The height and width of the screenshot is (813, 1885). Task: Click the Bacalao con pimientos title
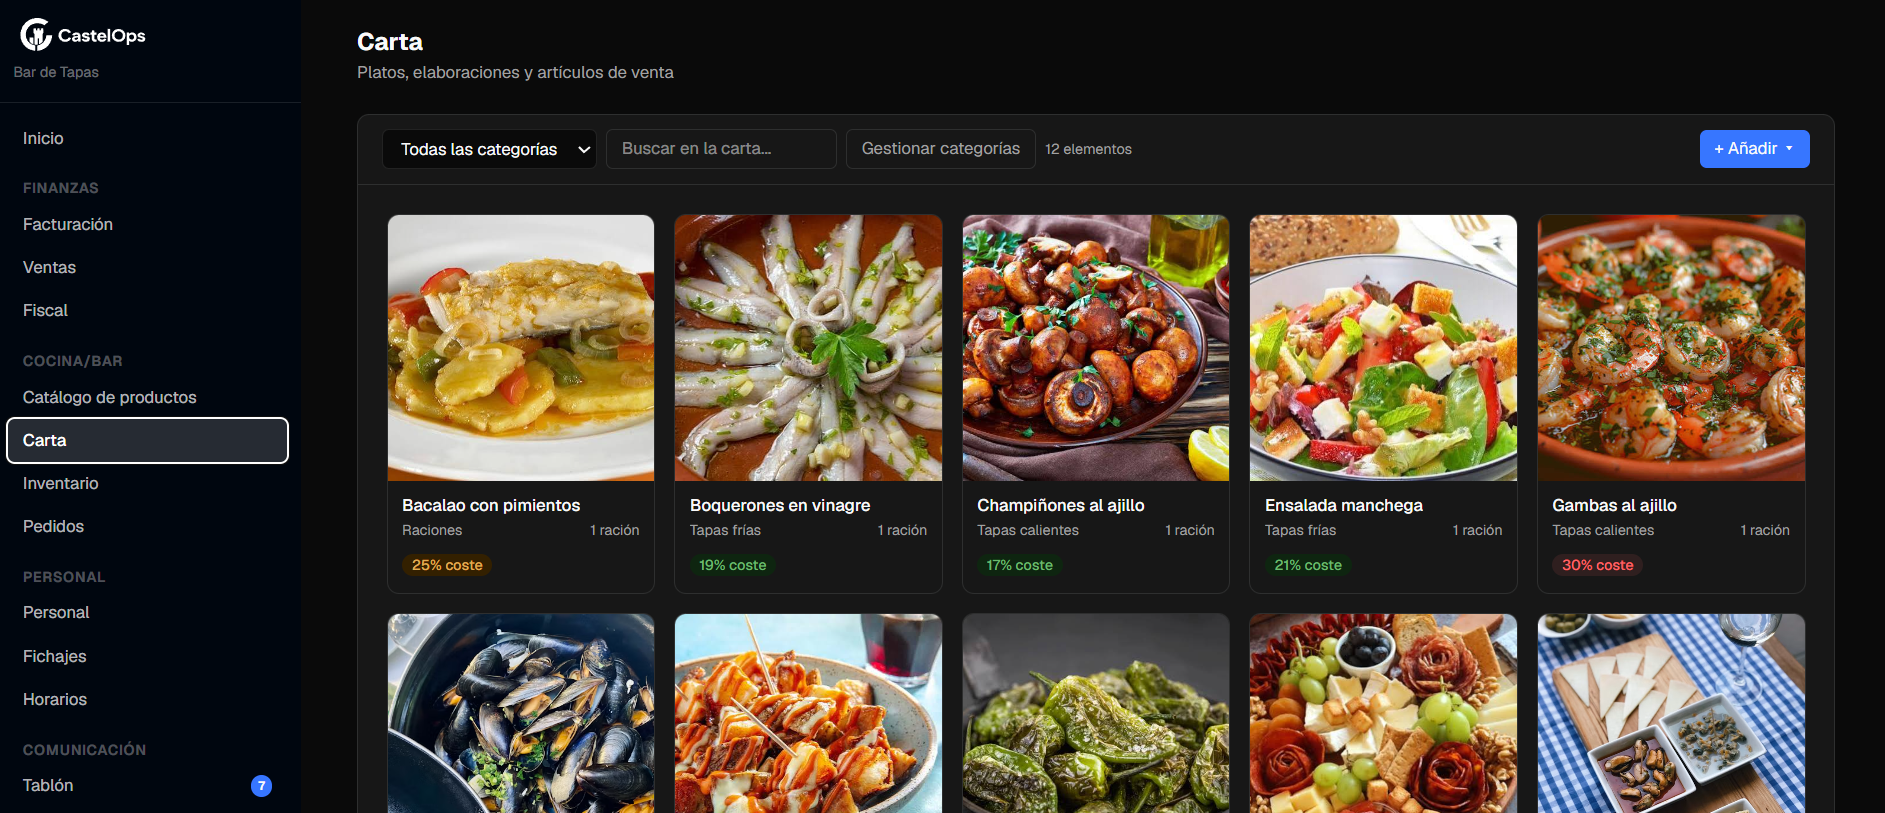[x=491, y=505]
